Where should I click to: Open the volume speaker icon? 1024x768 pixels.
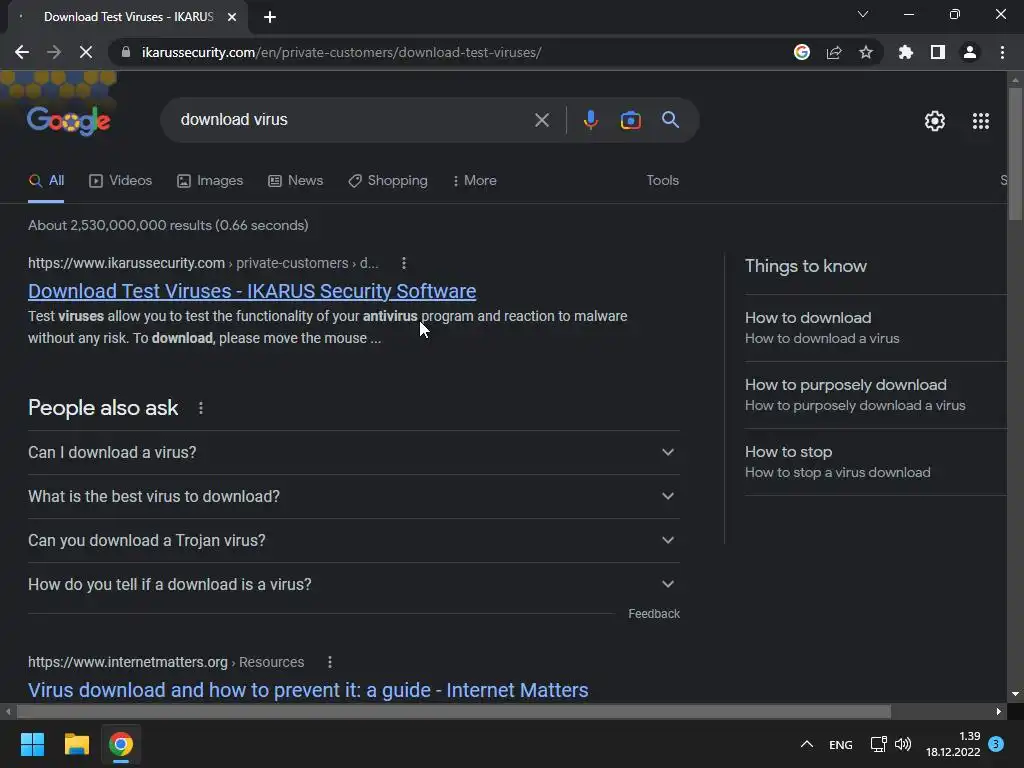[903, 744]
